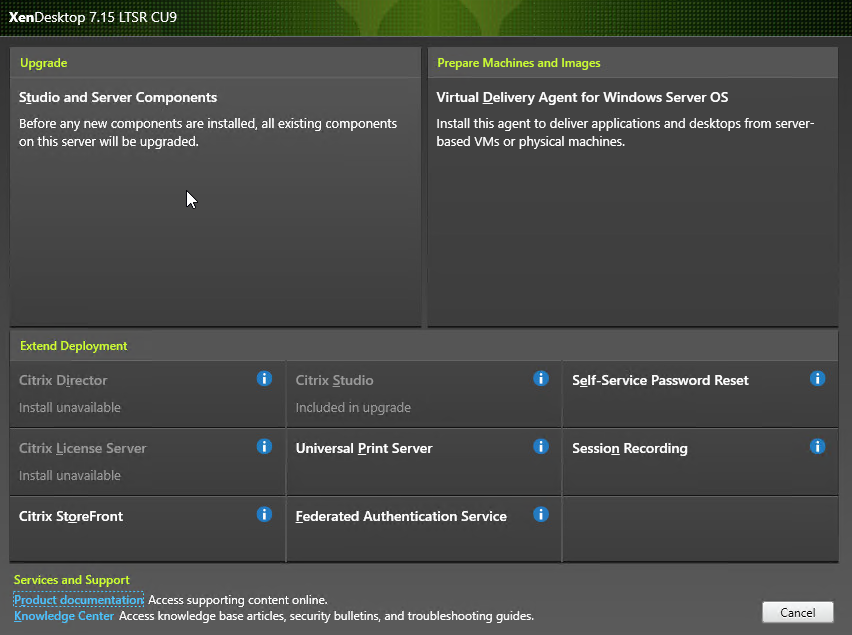Click 'Included in upgrade' status text
The width and height of the screenshot is (852, 635).
click(x=353, y=407)
